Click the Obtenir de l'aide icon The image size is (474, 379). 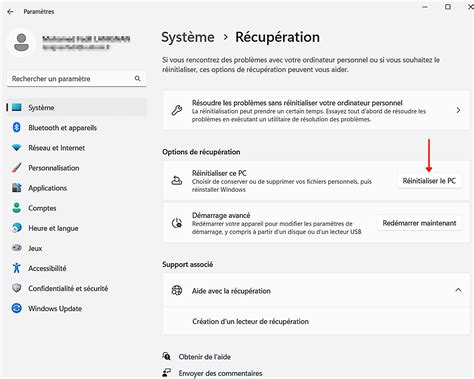pyautogui.click(x=167, y=356)
